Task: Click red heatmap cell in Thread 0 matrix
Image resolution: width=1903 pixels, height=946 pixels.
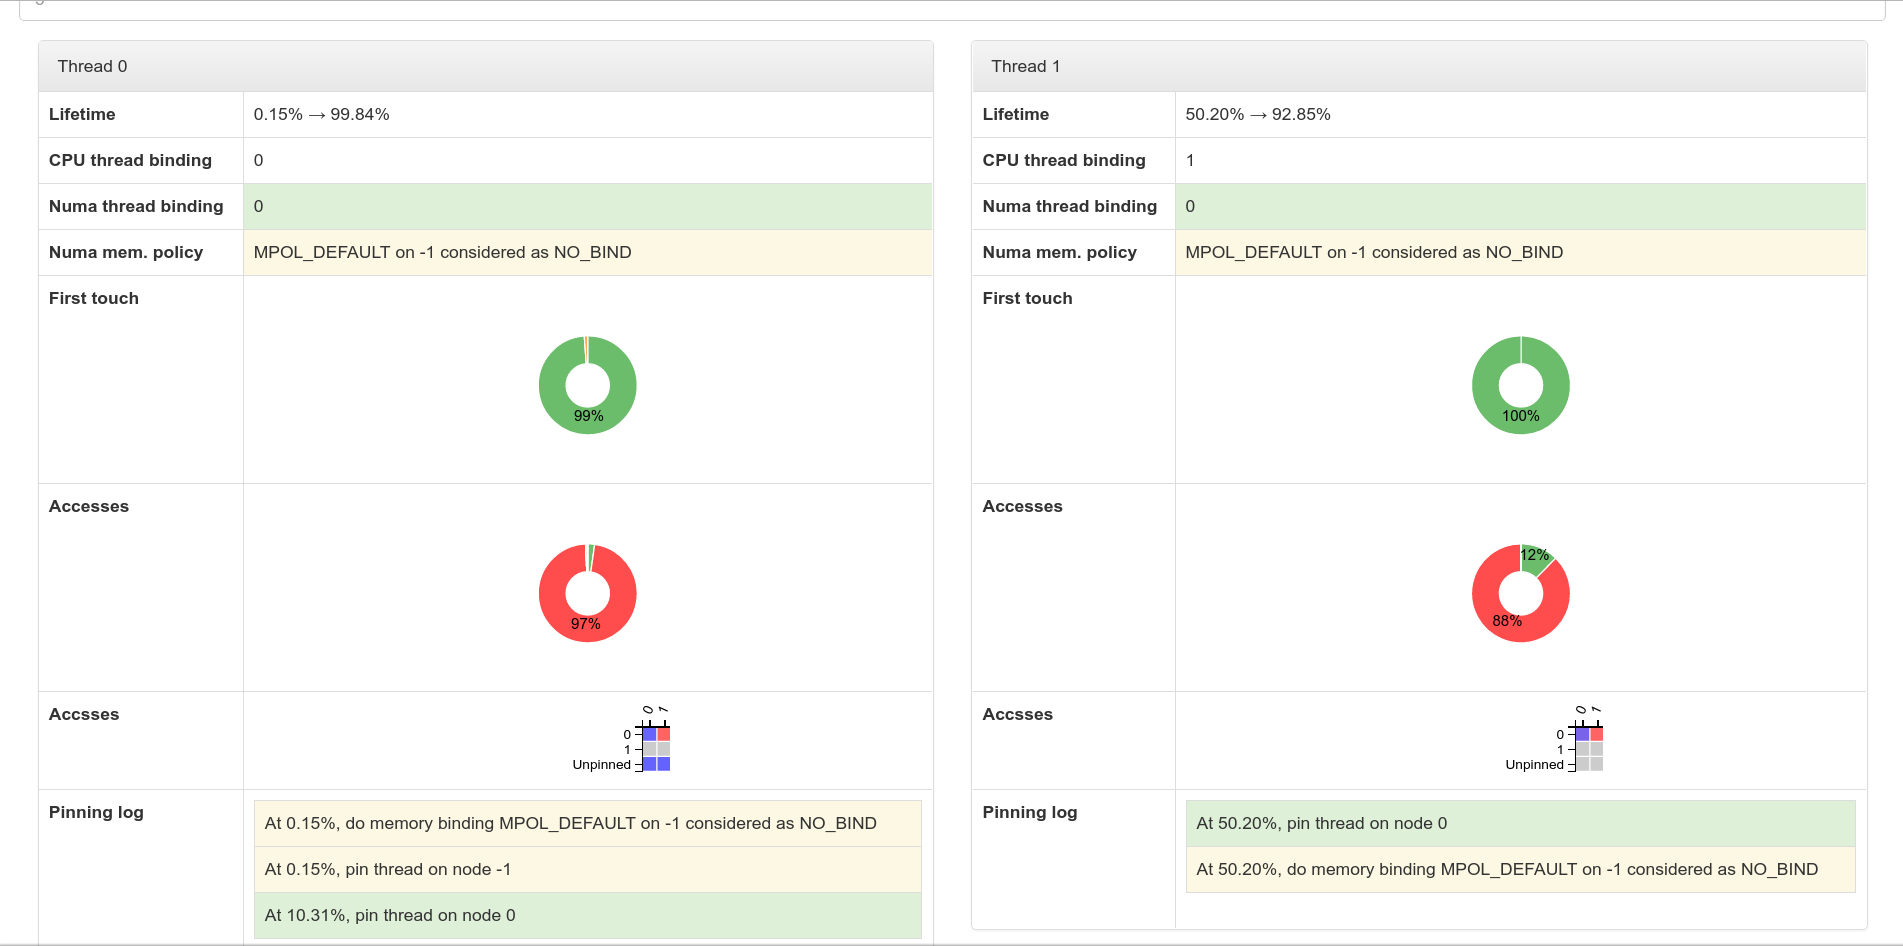Action: point(664,734)
